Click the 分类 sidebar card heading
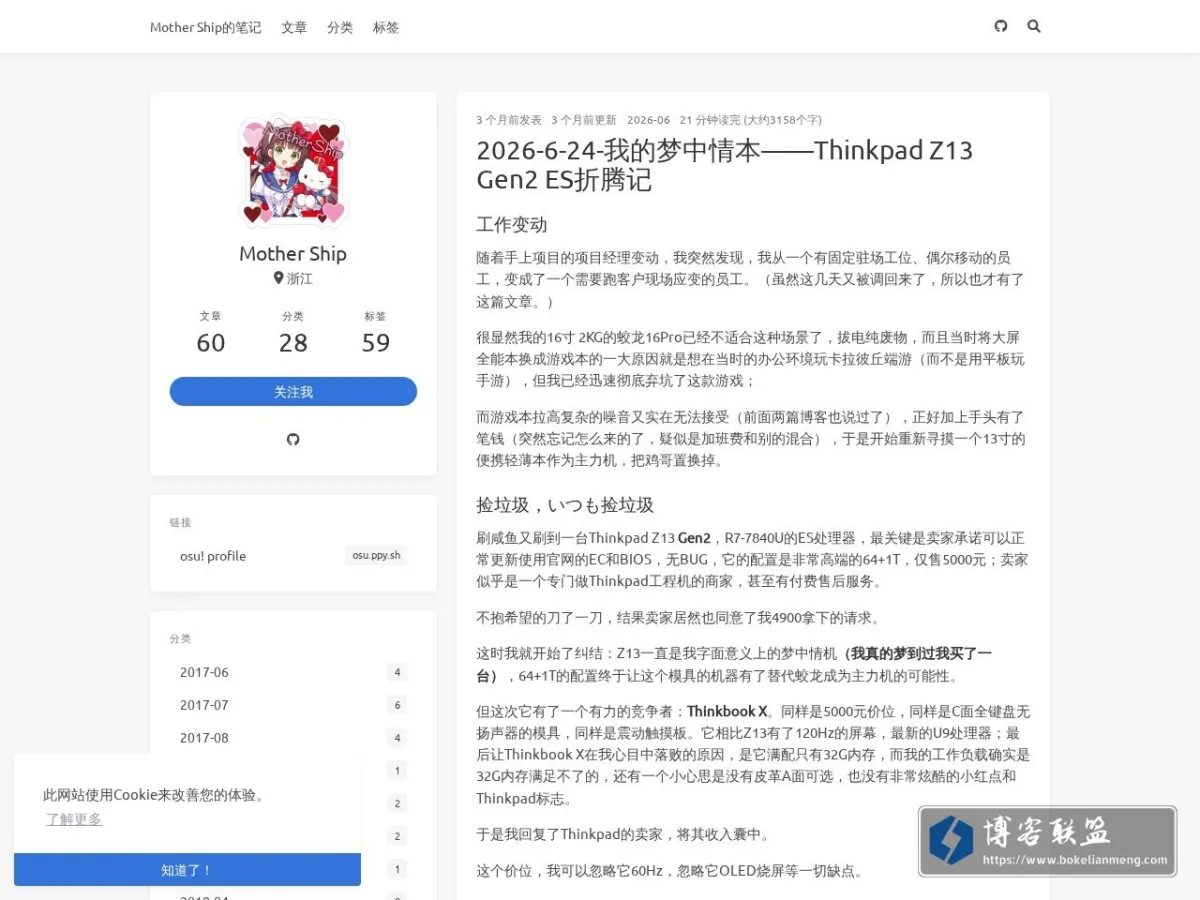The width and height of the screenshot is (1200, 900). pyautogui.click(x=180, y=638)
